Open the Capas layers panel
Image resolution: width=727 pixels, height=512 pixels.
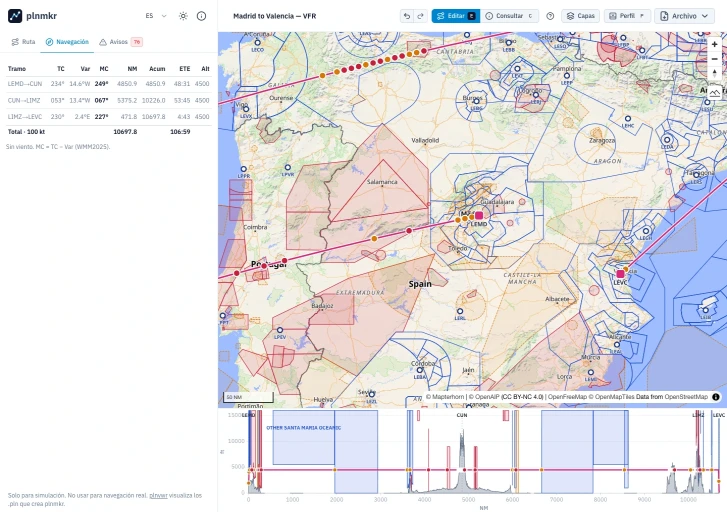(580, 16)
